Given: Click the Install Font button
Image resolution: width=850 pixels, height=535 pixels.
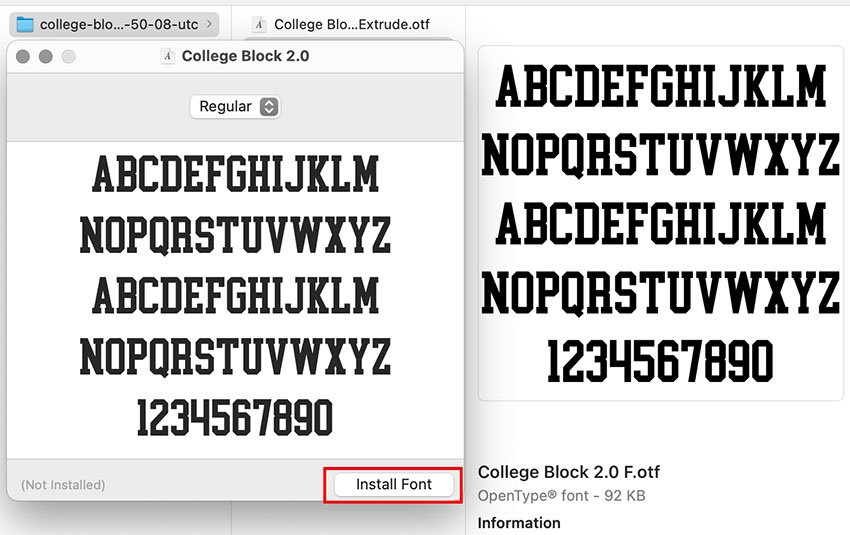Looking at the screenshot, I should pyautogui.click(x=395, y=484).
